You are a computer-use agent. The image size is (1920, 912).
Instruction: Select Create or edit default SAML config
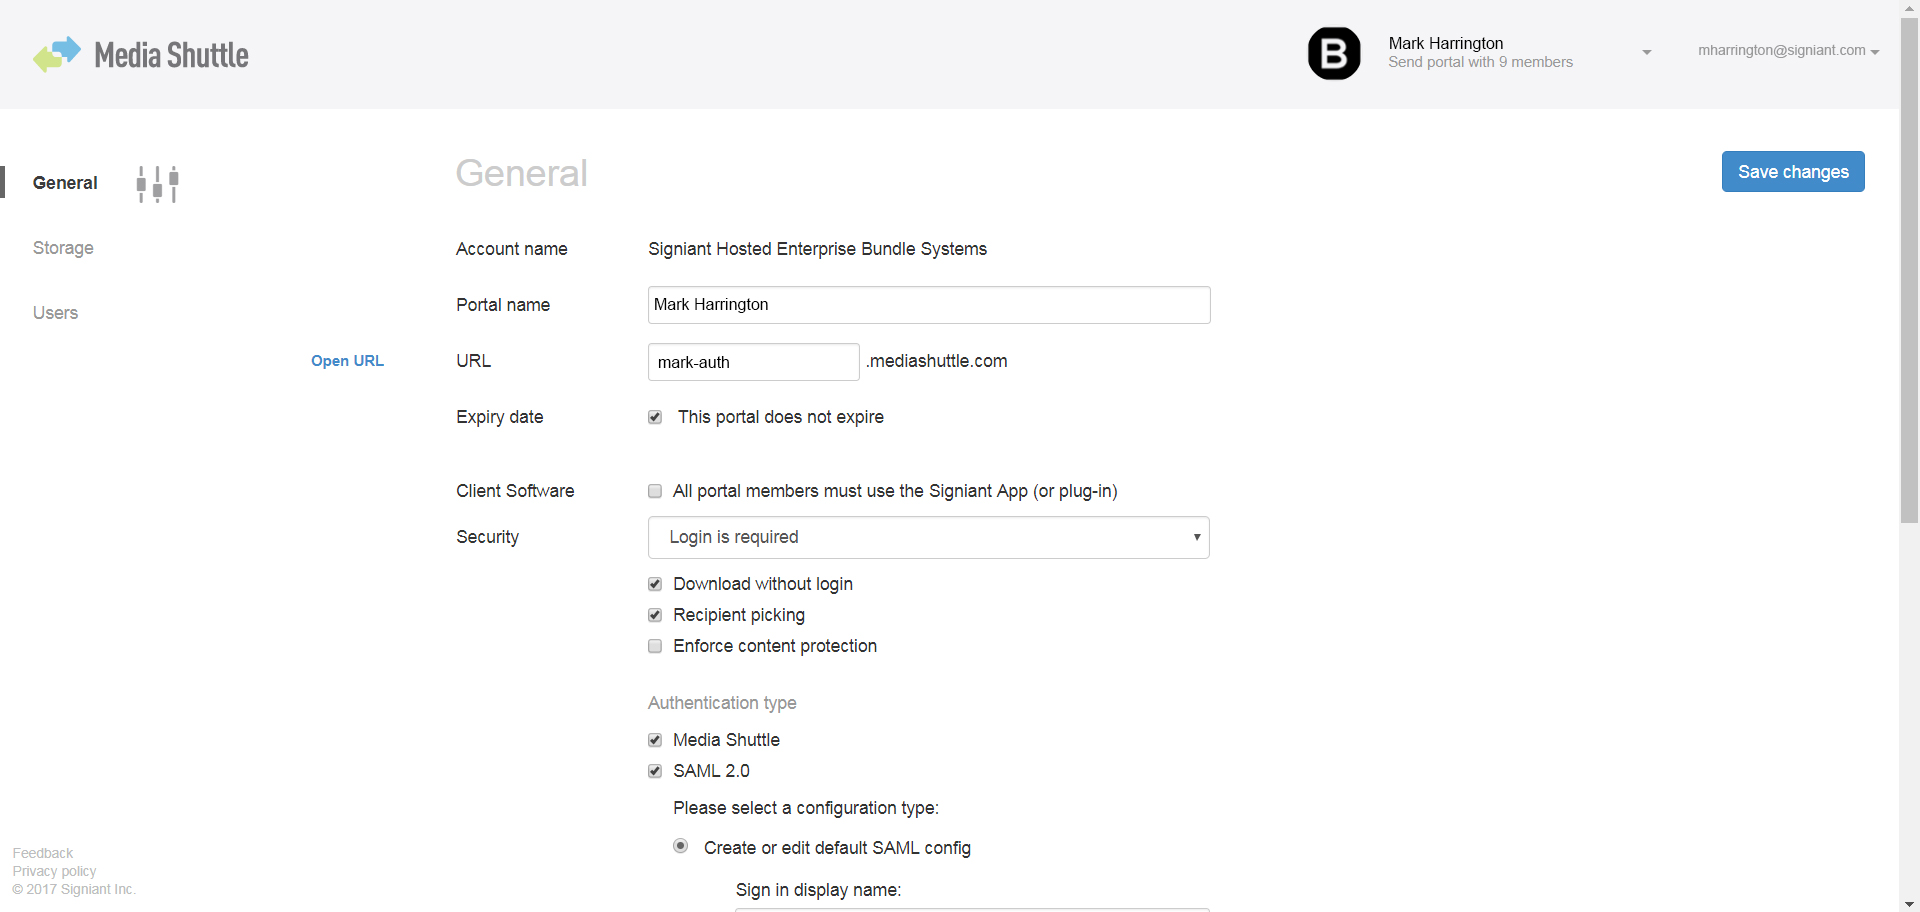point(681,846)
